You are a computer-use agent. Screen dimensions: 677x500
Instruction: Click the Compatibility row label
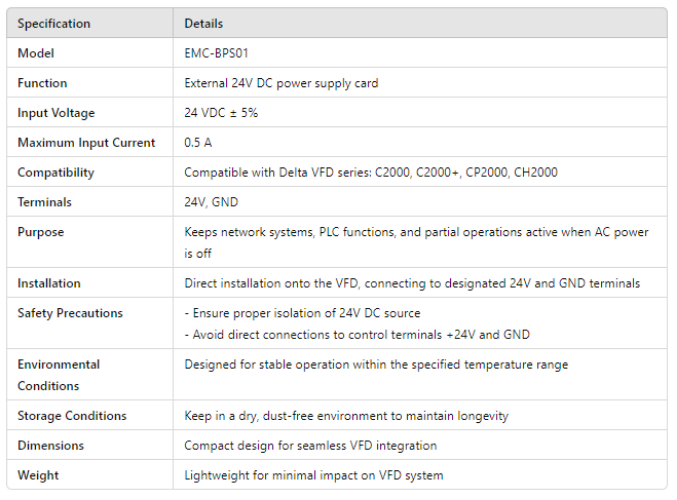[56, 173]
